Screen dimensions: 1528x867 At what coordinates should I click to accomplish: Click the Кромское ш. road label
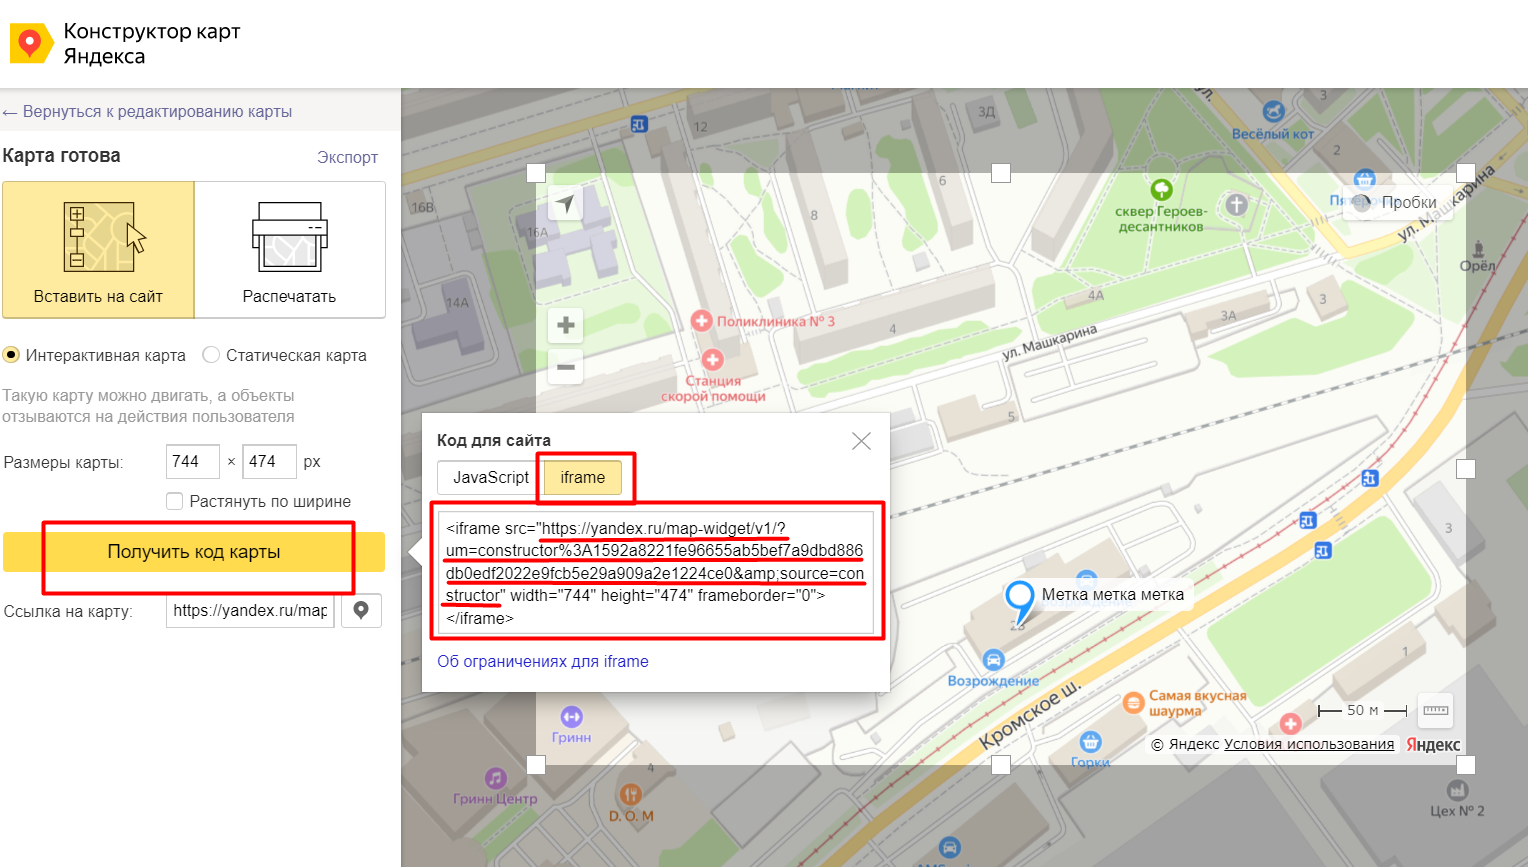(1030, 715)
